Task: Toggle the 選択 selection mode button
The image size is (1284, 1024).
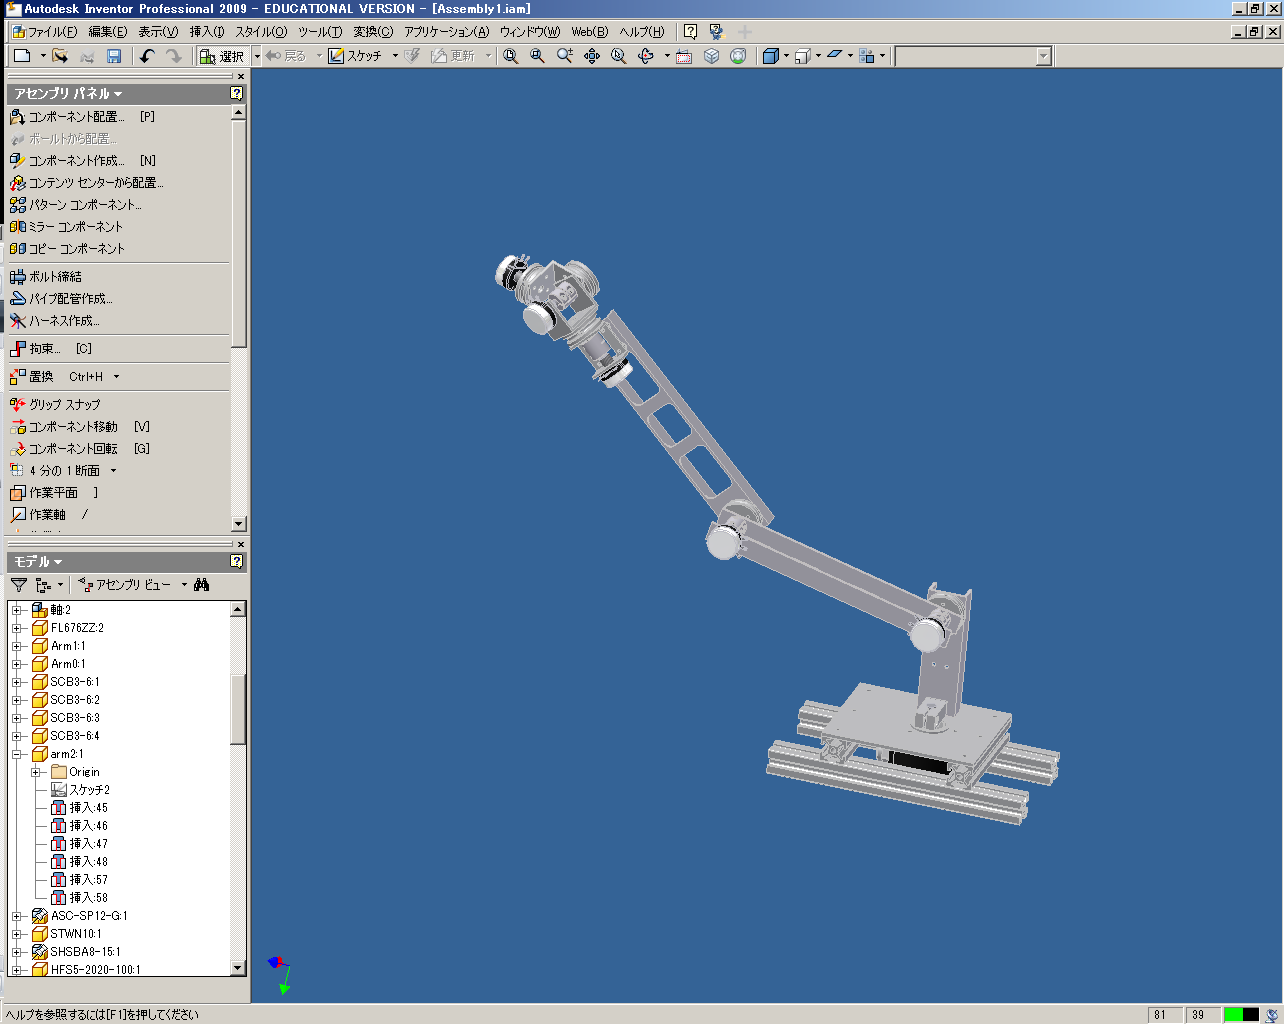Action: [x=222, y=56]
